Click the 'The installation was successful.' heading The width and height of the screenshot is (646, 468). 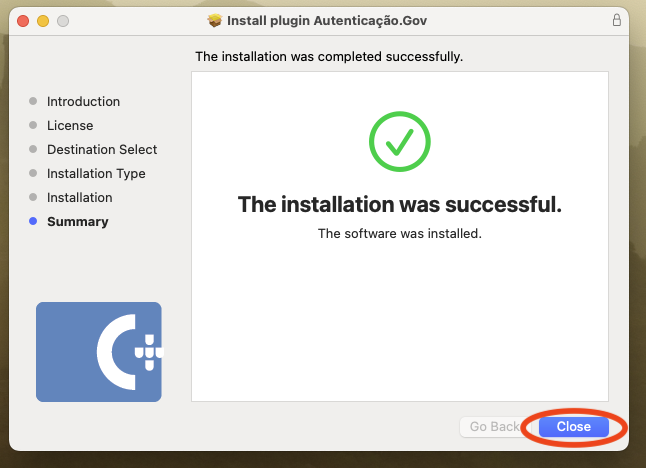click(400, 204)
